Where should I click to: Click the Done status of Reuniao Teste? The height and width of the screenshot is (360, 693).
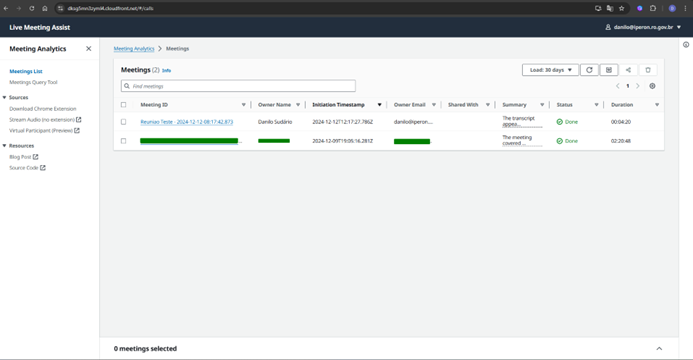567,122
